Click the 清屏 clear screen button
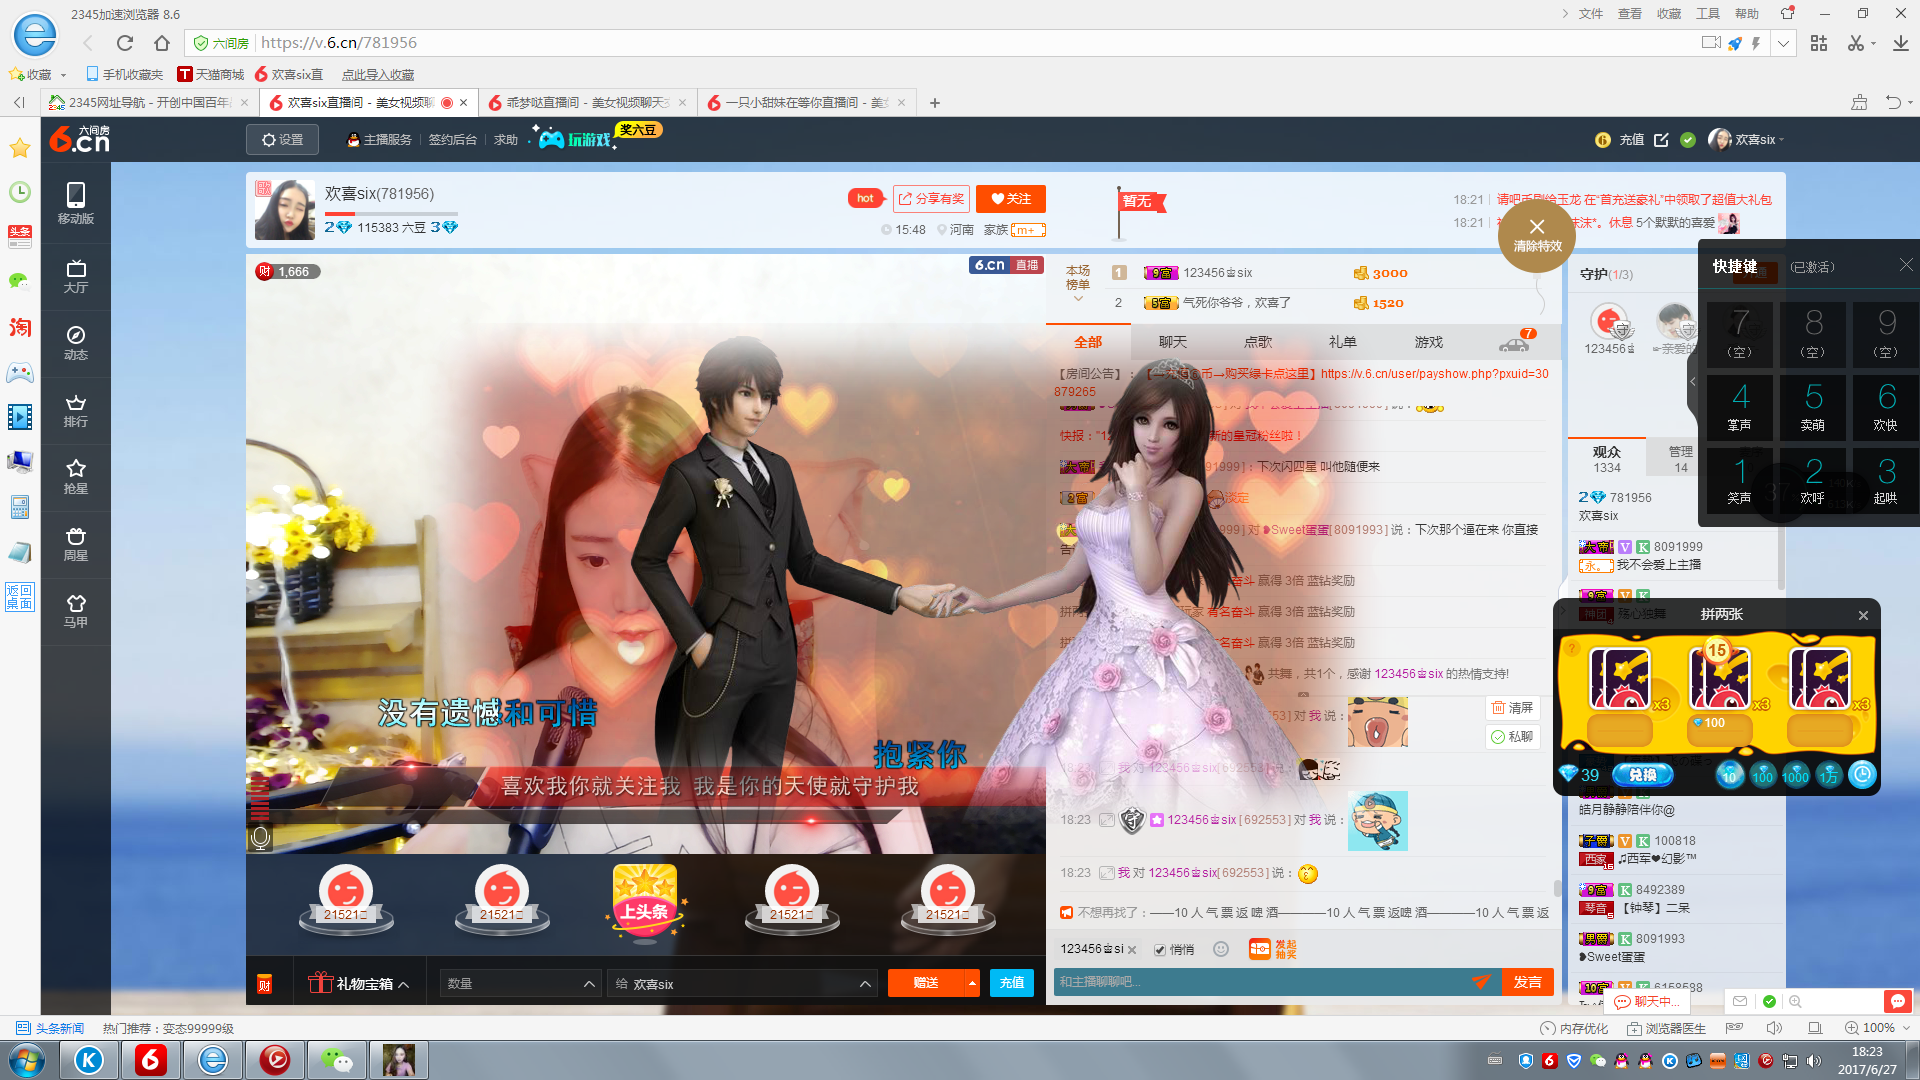Image resolution: width=1920 pixels, height=1080 pixels. point(1512,708)
